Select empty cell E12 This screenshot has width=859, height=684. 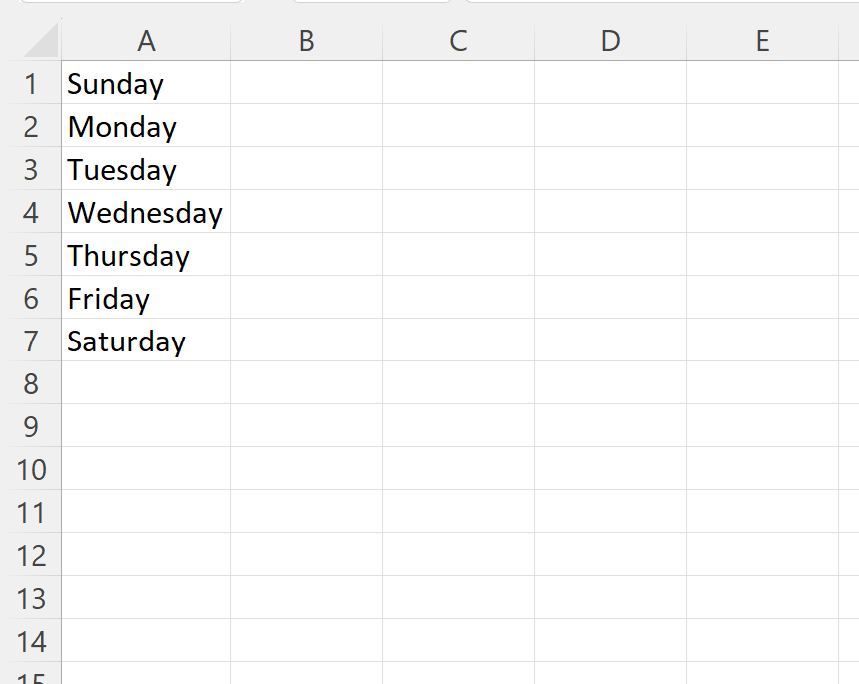pos(762,556)
